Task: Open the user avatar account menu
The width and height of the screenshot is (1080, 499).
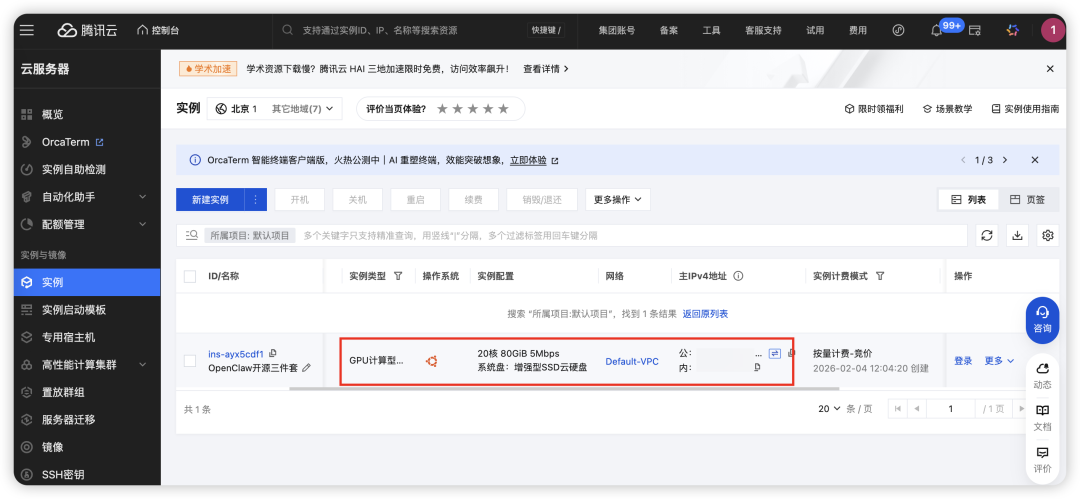Action: 1052,30
